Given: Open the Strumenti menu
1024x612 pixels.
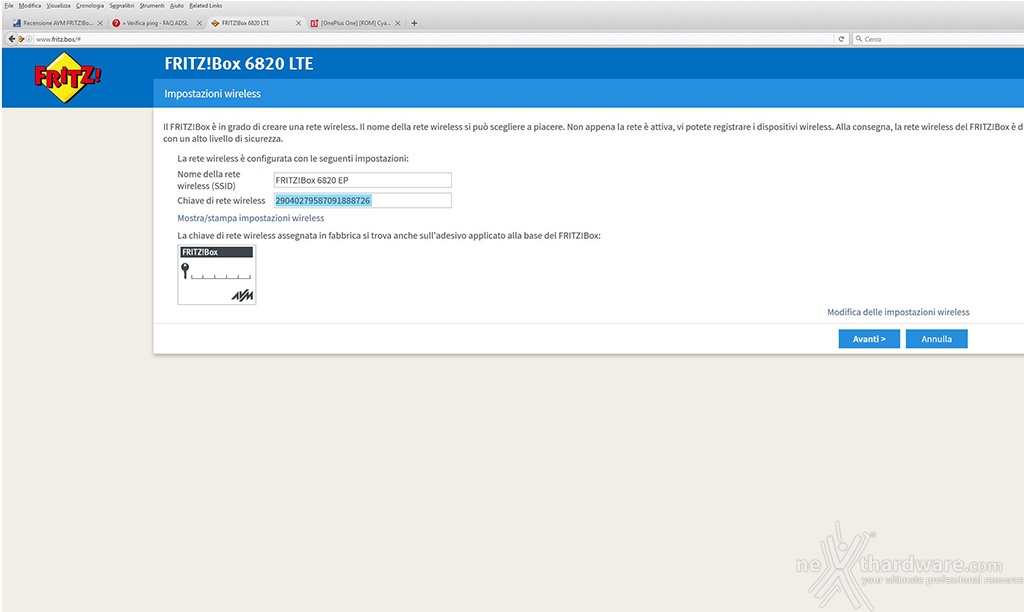Looking at the screenshot, I should pos(152,5).
